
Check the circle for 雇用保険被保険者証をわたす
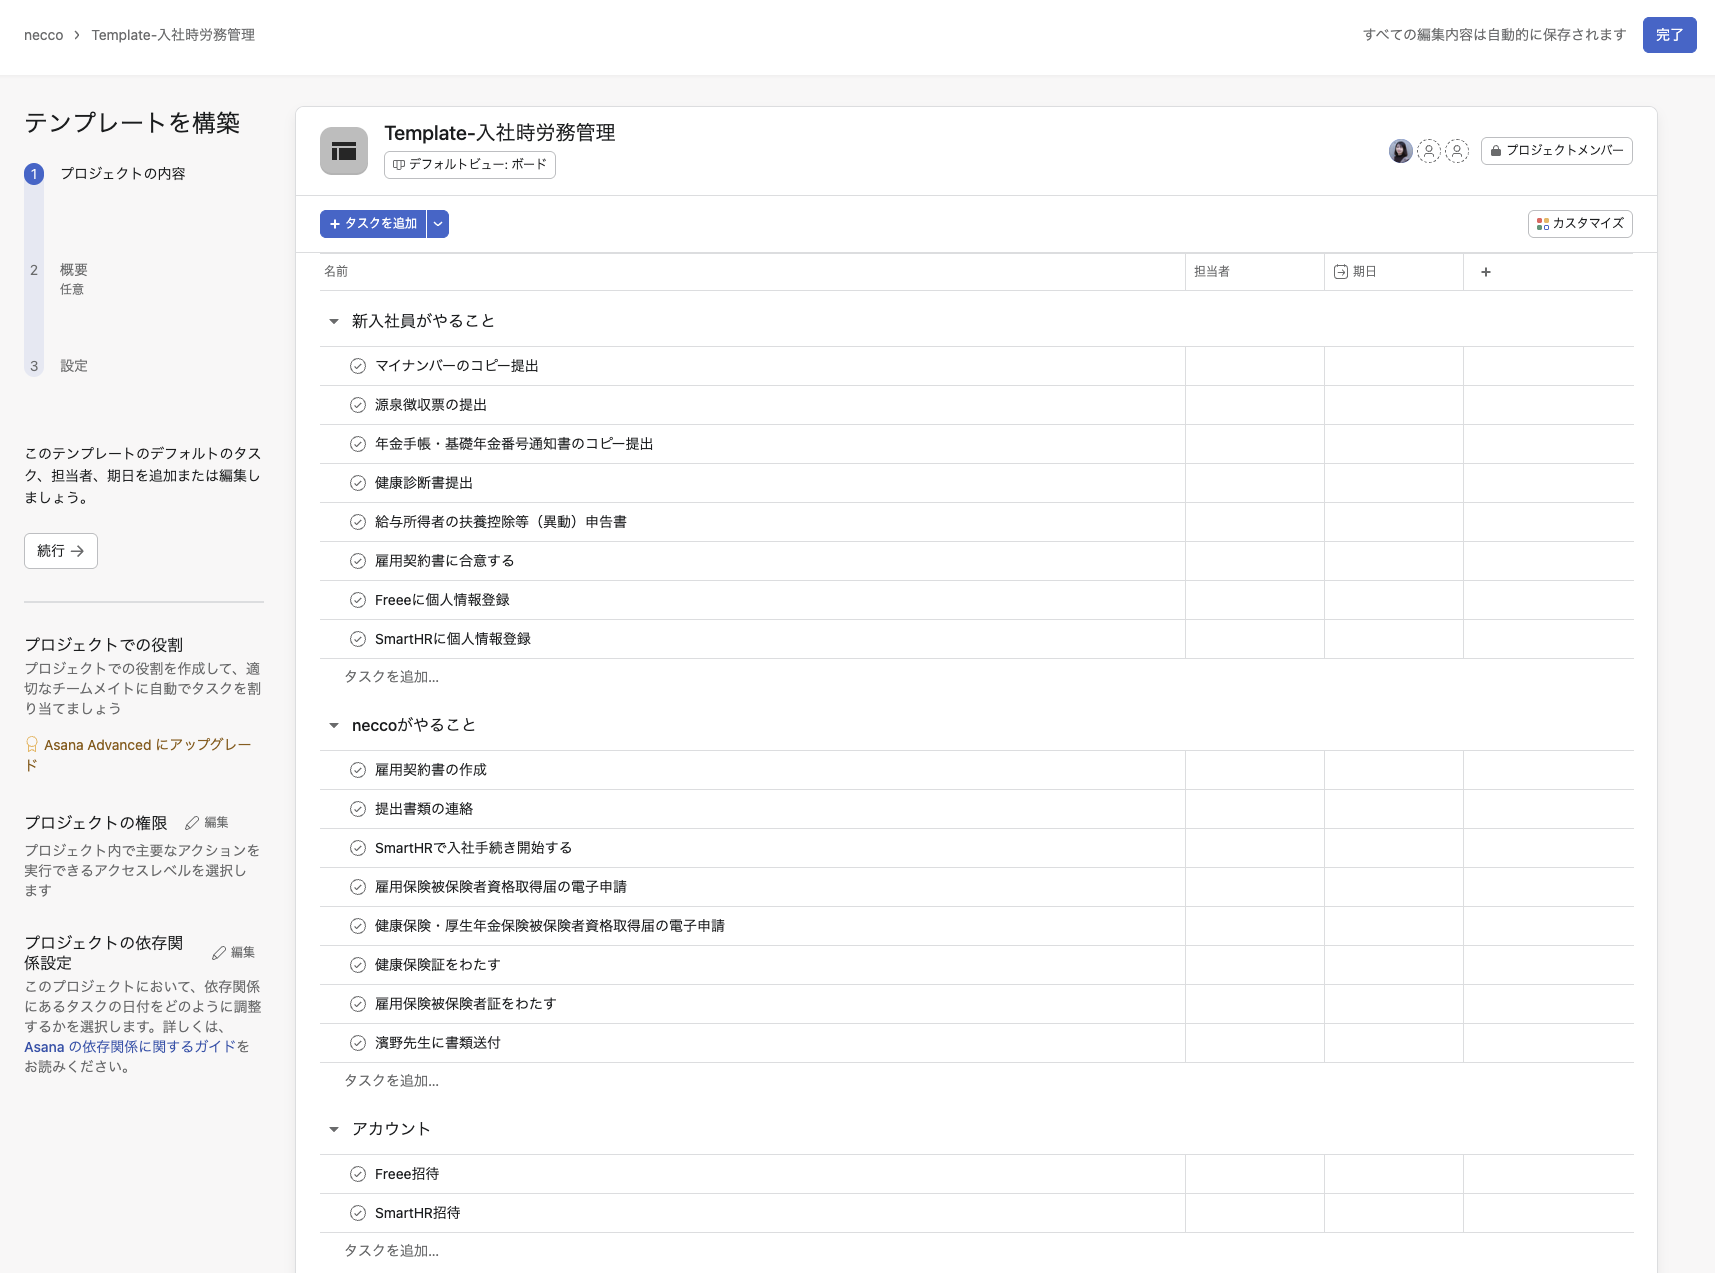[x=358, y=1004]
